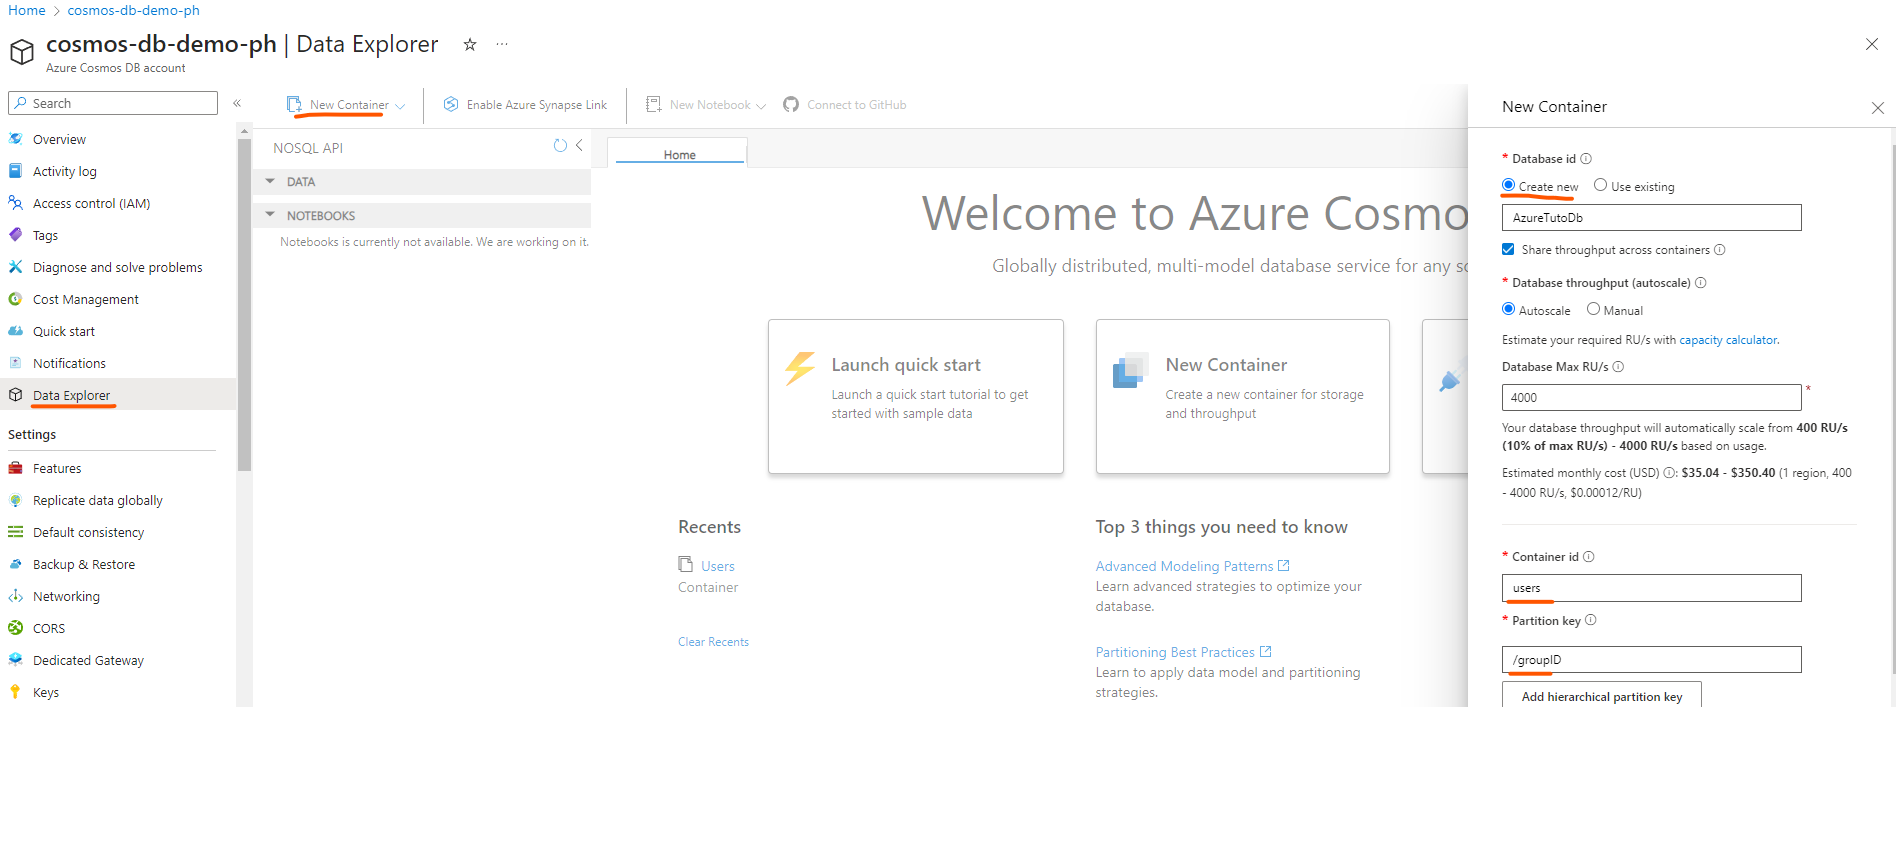Favorite the page with the star icon

(x=470, y=44)
